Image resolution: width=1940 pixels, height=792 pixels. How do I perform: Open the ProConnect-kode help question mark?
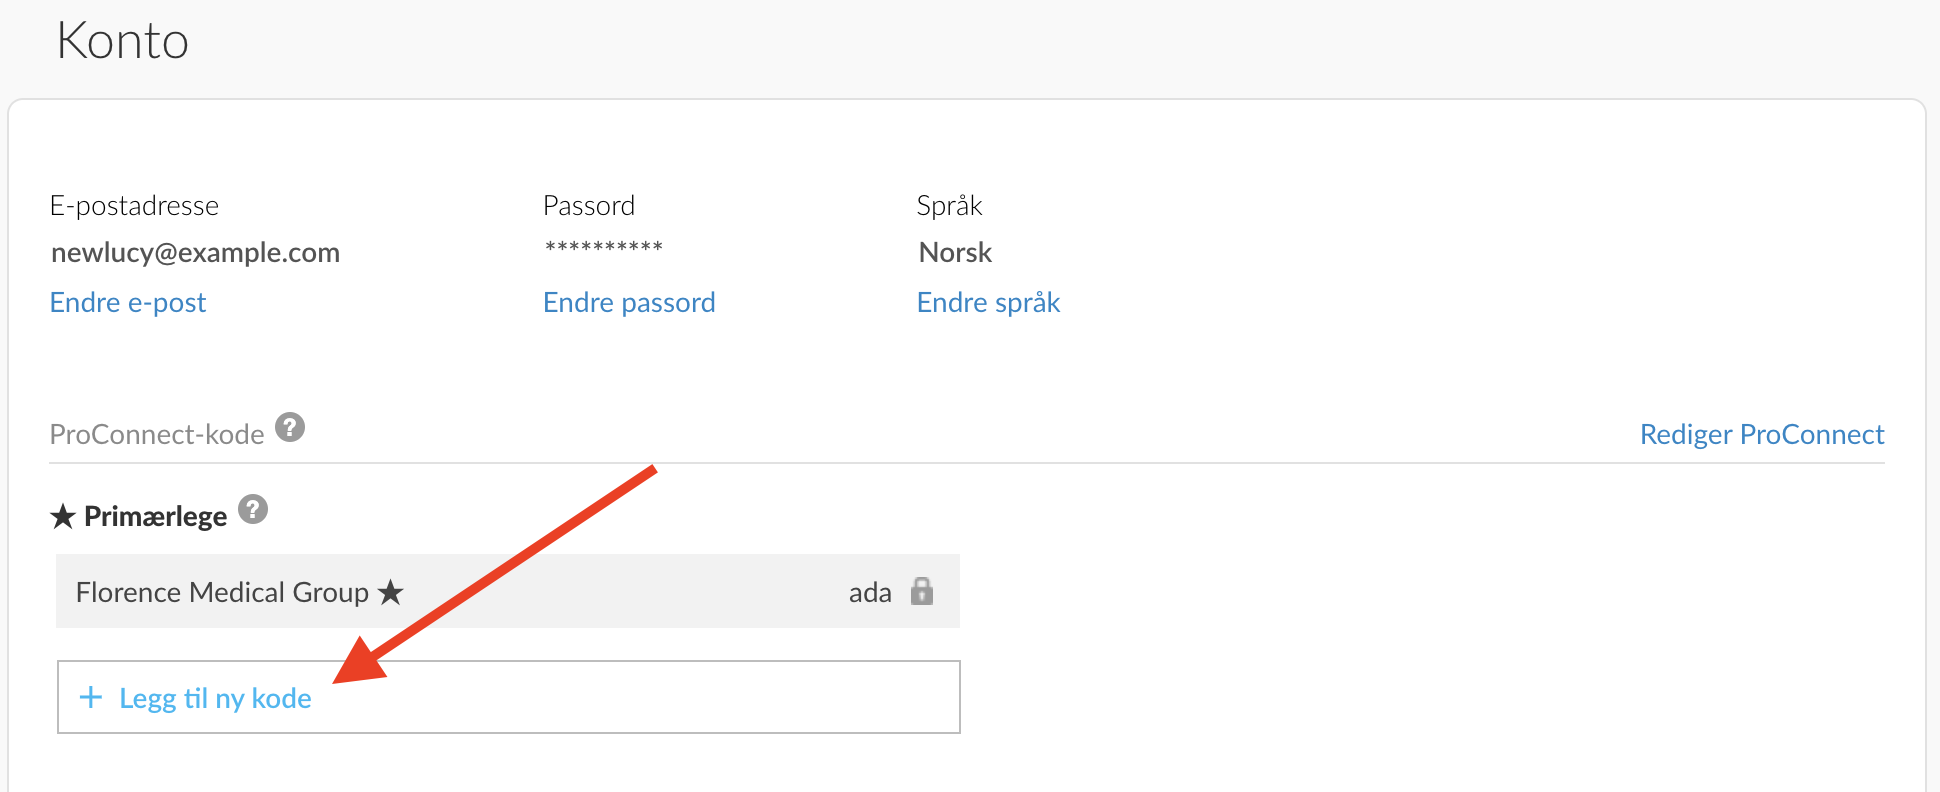290,427
